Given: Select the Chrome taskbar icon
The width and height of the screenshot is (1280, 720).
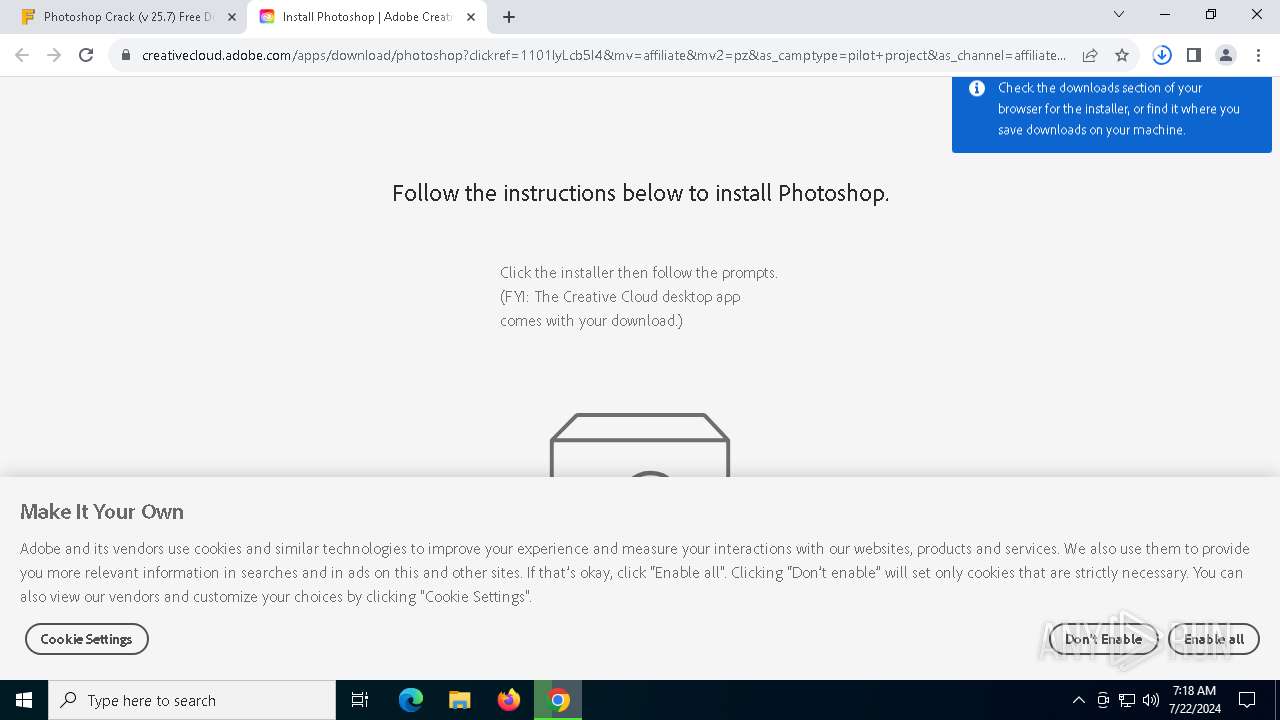Looking at the screenshot, I should point(559,700).
